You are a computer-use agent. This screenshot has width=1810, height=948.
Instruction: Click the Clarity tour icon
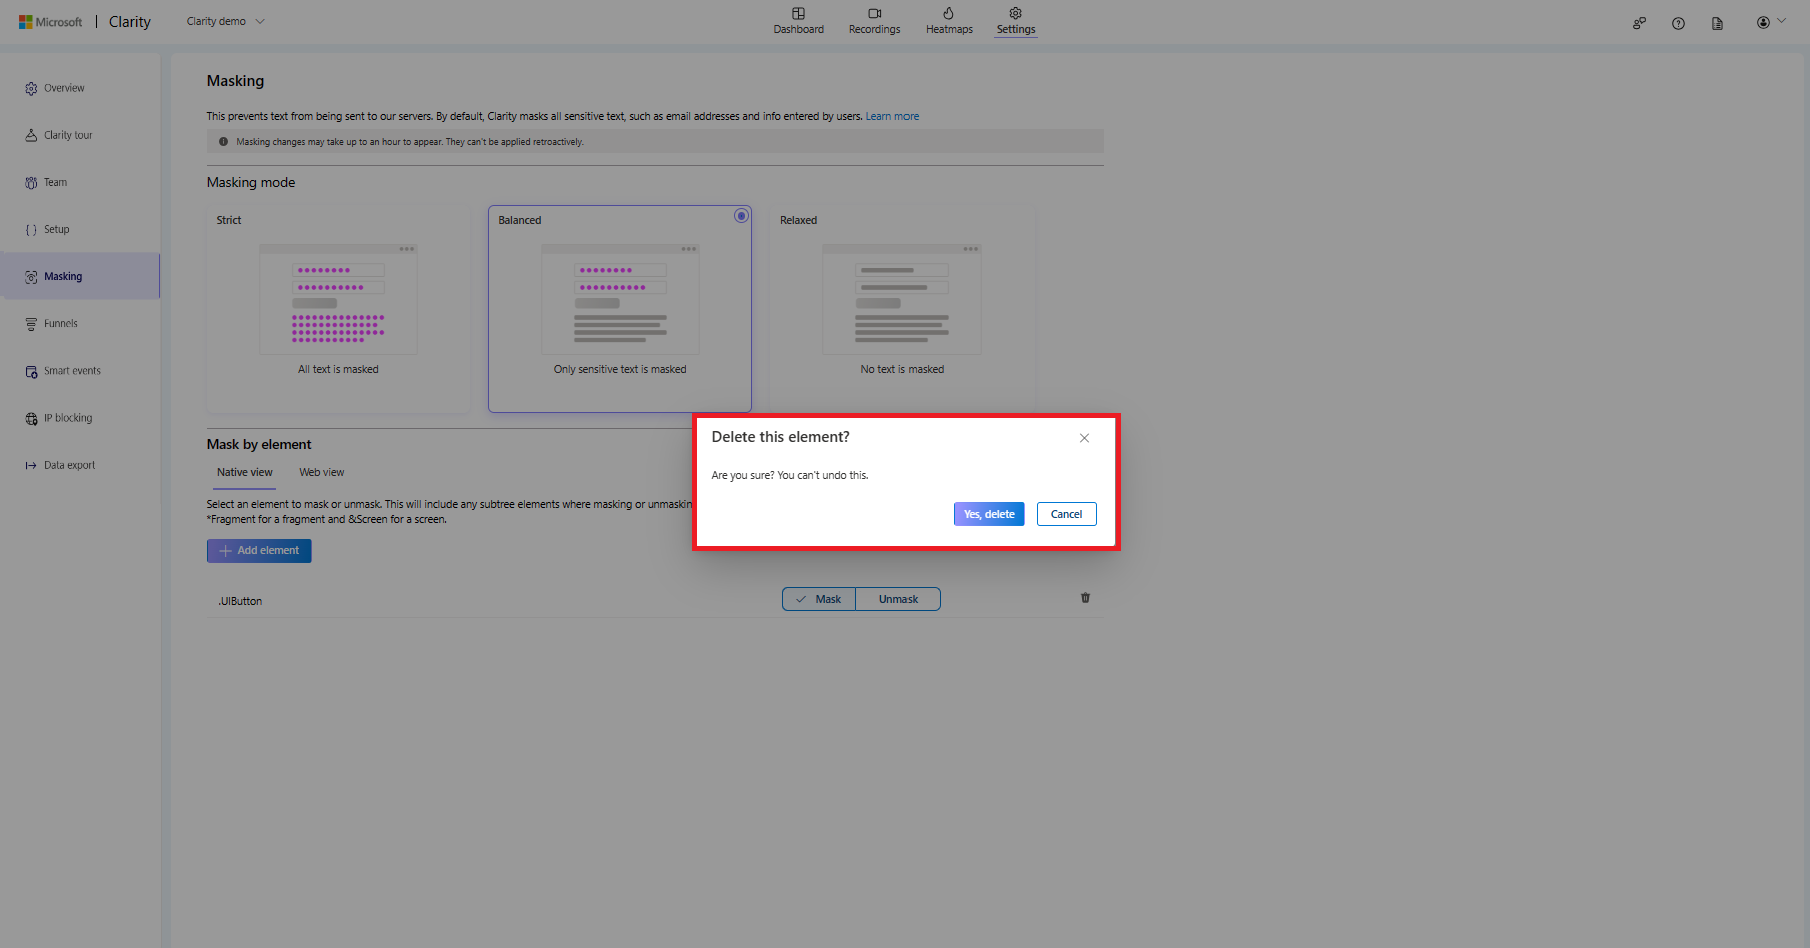31,135
